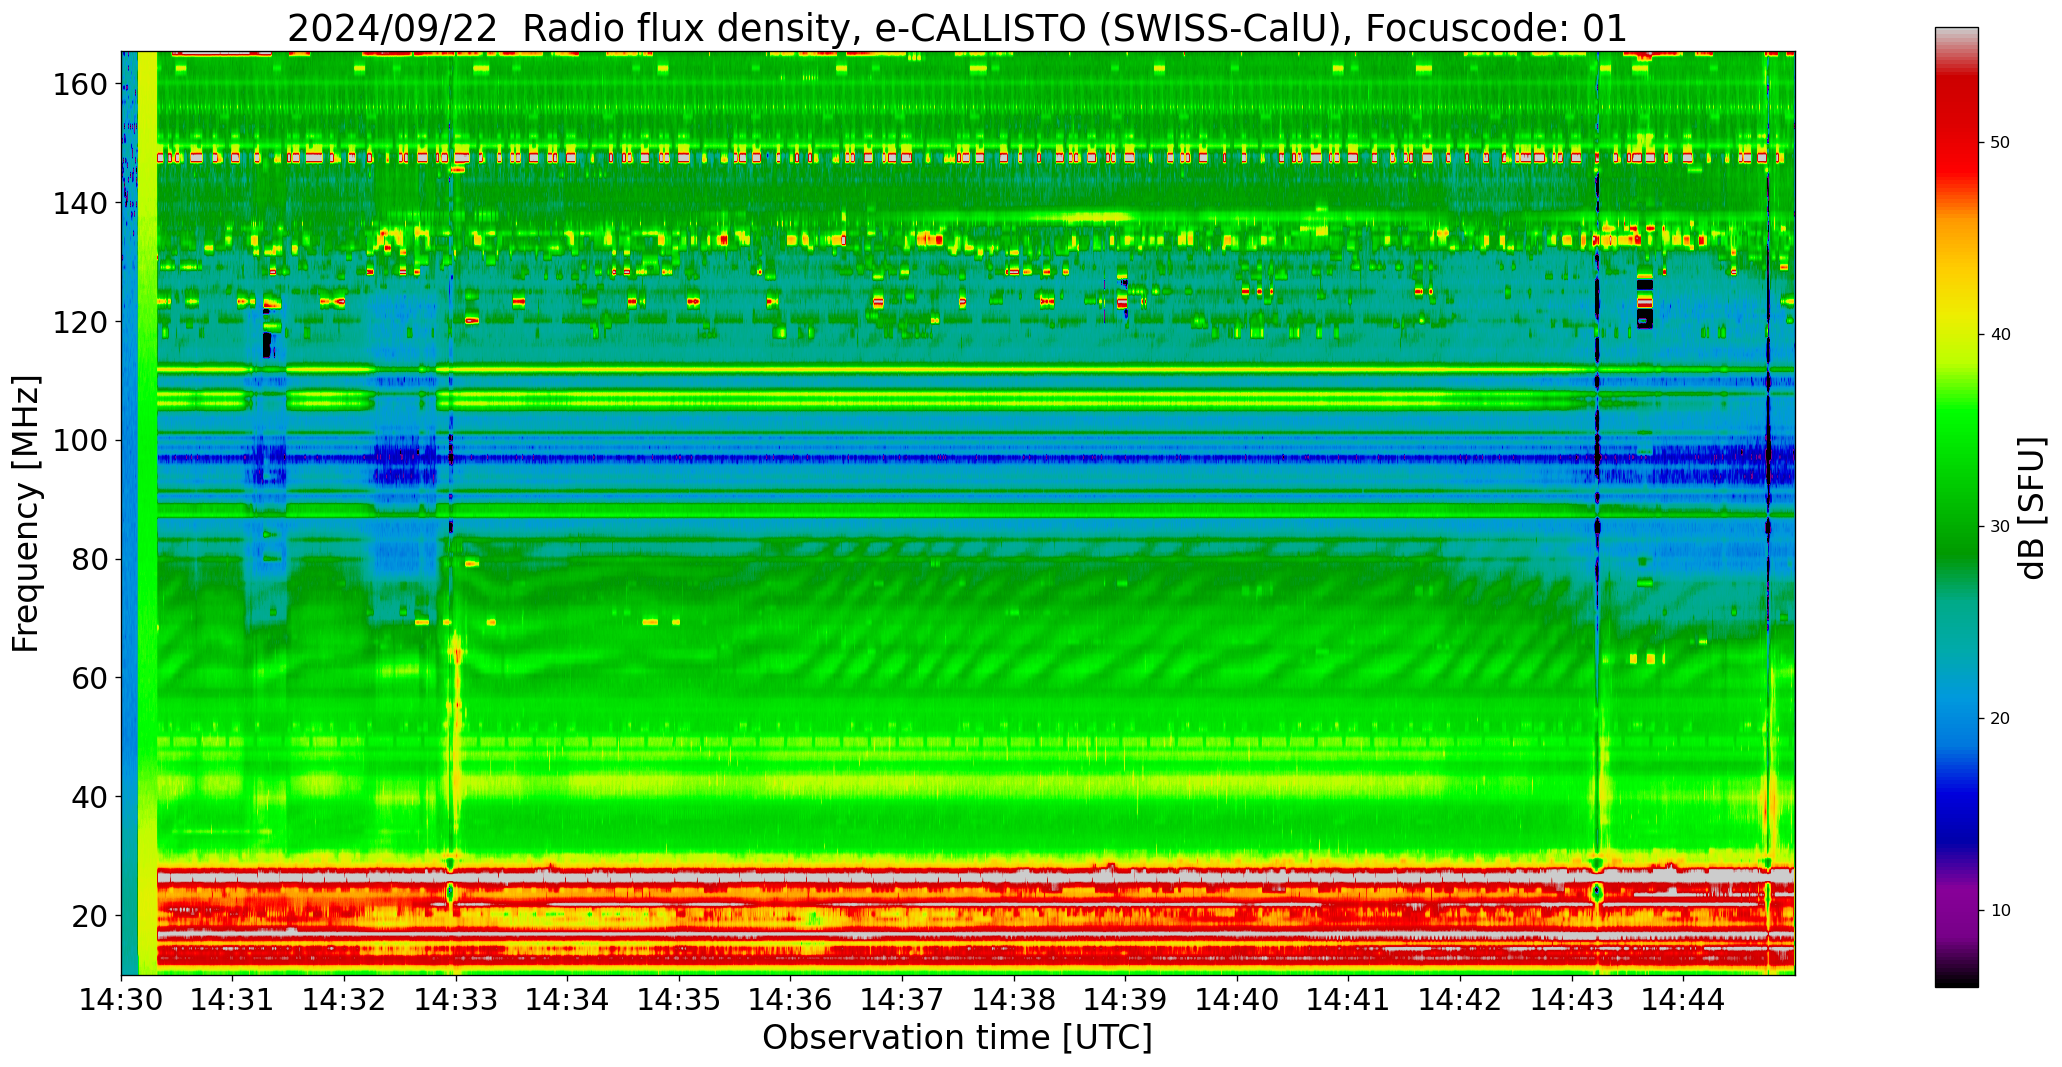This screenshot has width=2062, height=1067.
Task: Click the colorbar 10 tick label
Action: click(x=2000, y=911)
